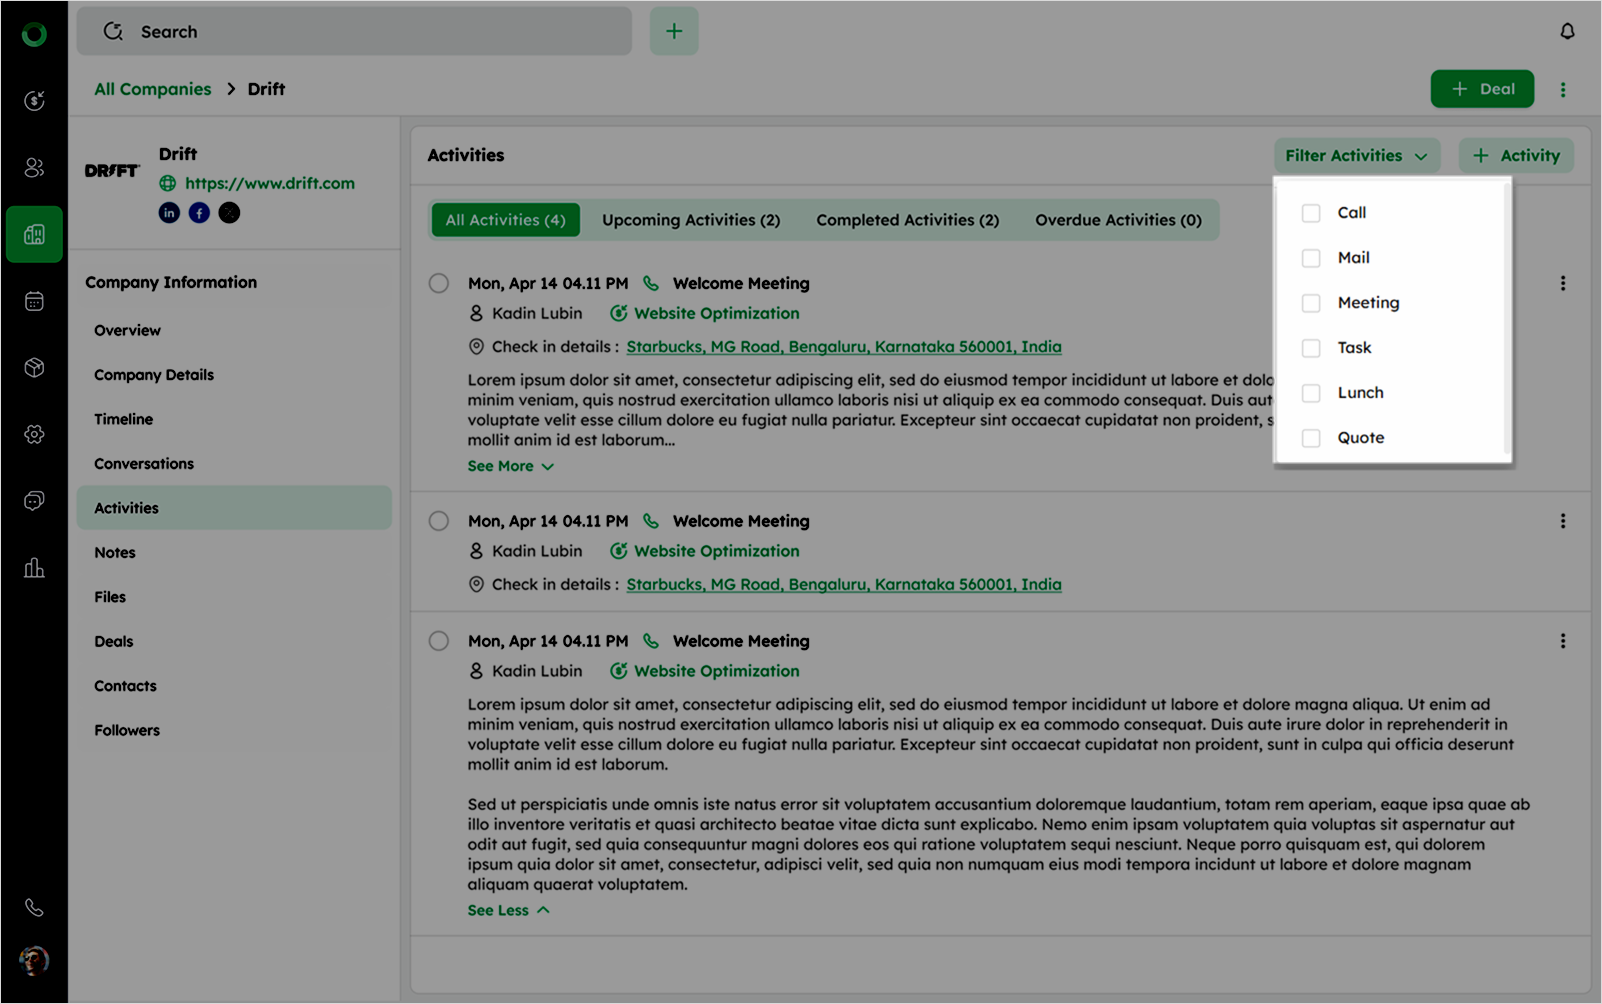Open the bar chart reports icon
Image resolution: width=1602 pixels, height=1004 pixels.
point(34,568)
